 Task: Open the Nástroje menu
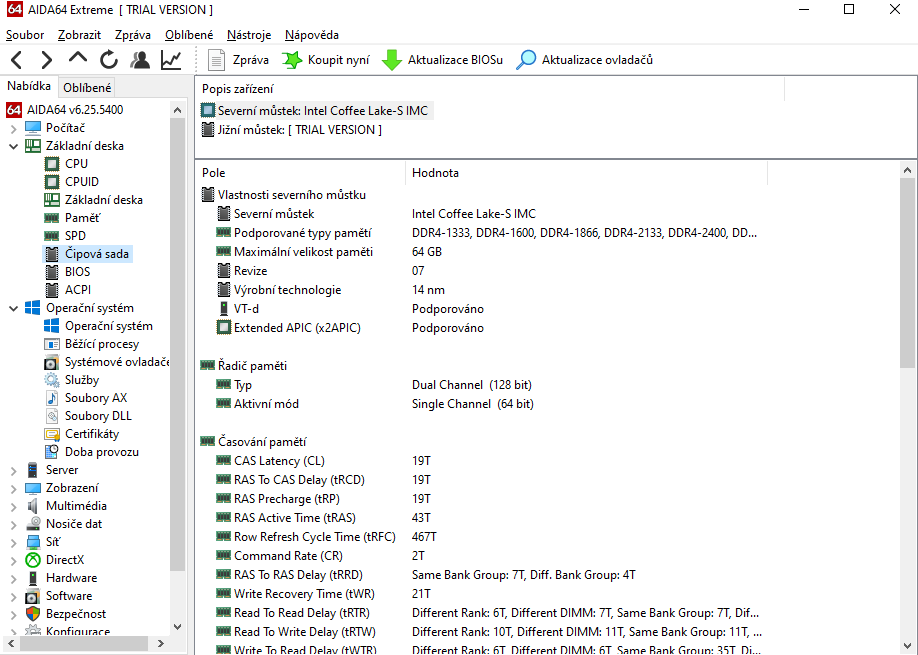(x=249, y=35)
